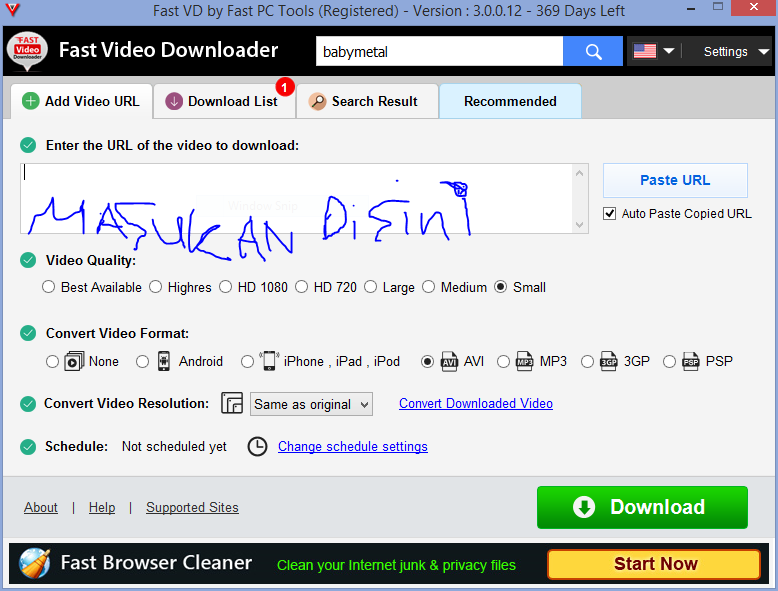
Task: Click the Paste URL button
Action: tap(675, 180)
